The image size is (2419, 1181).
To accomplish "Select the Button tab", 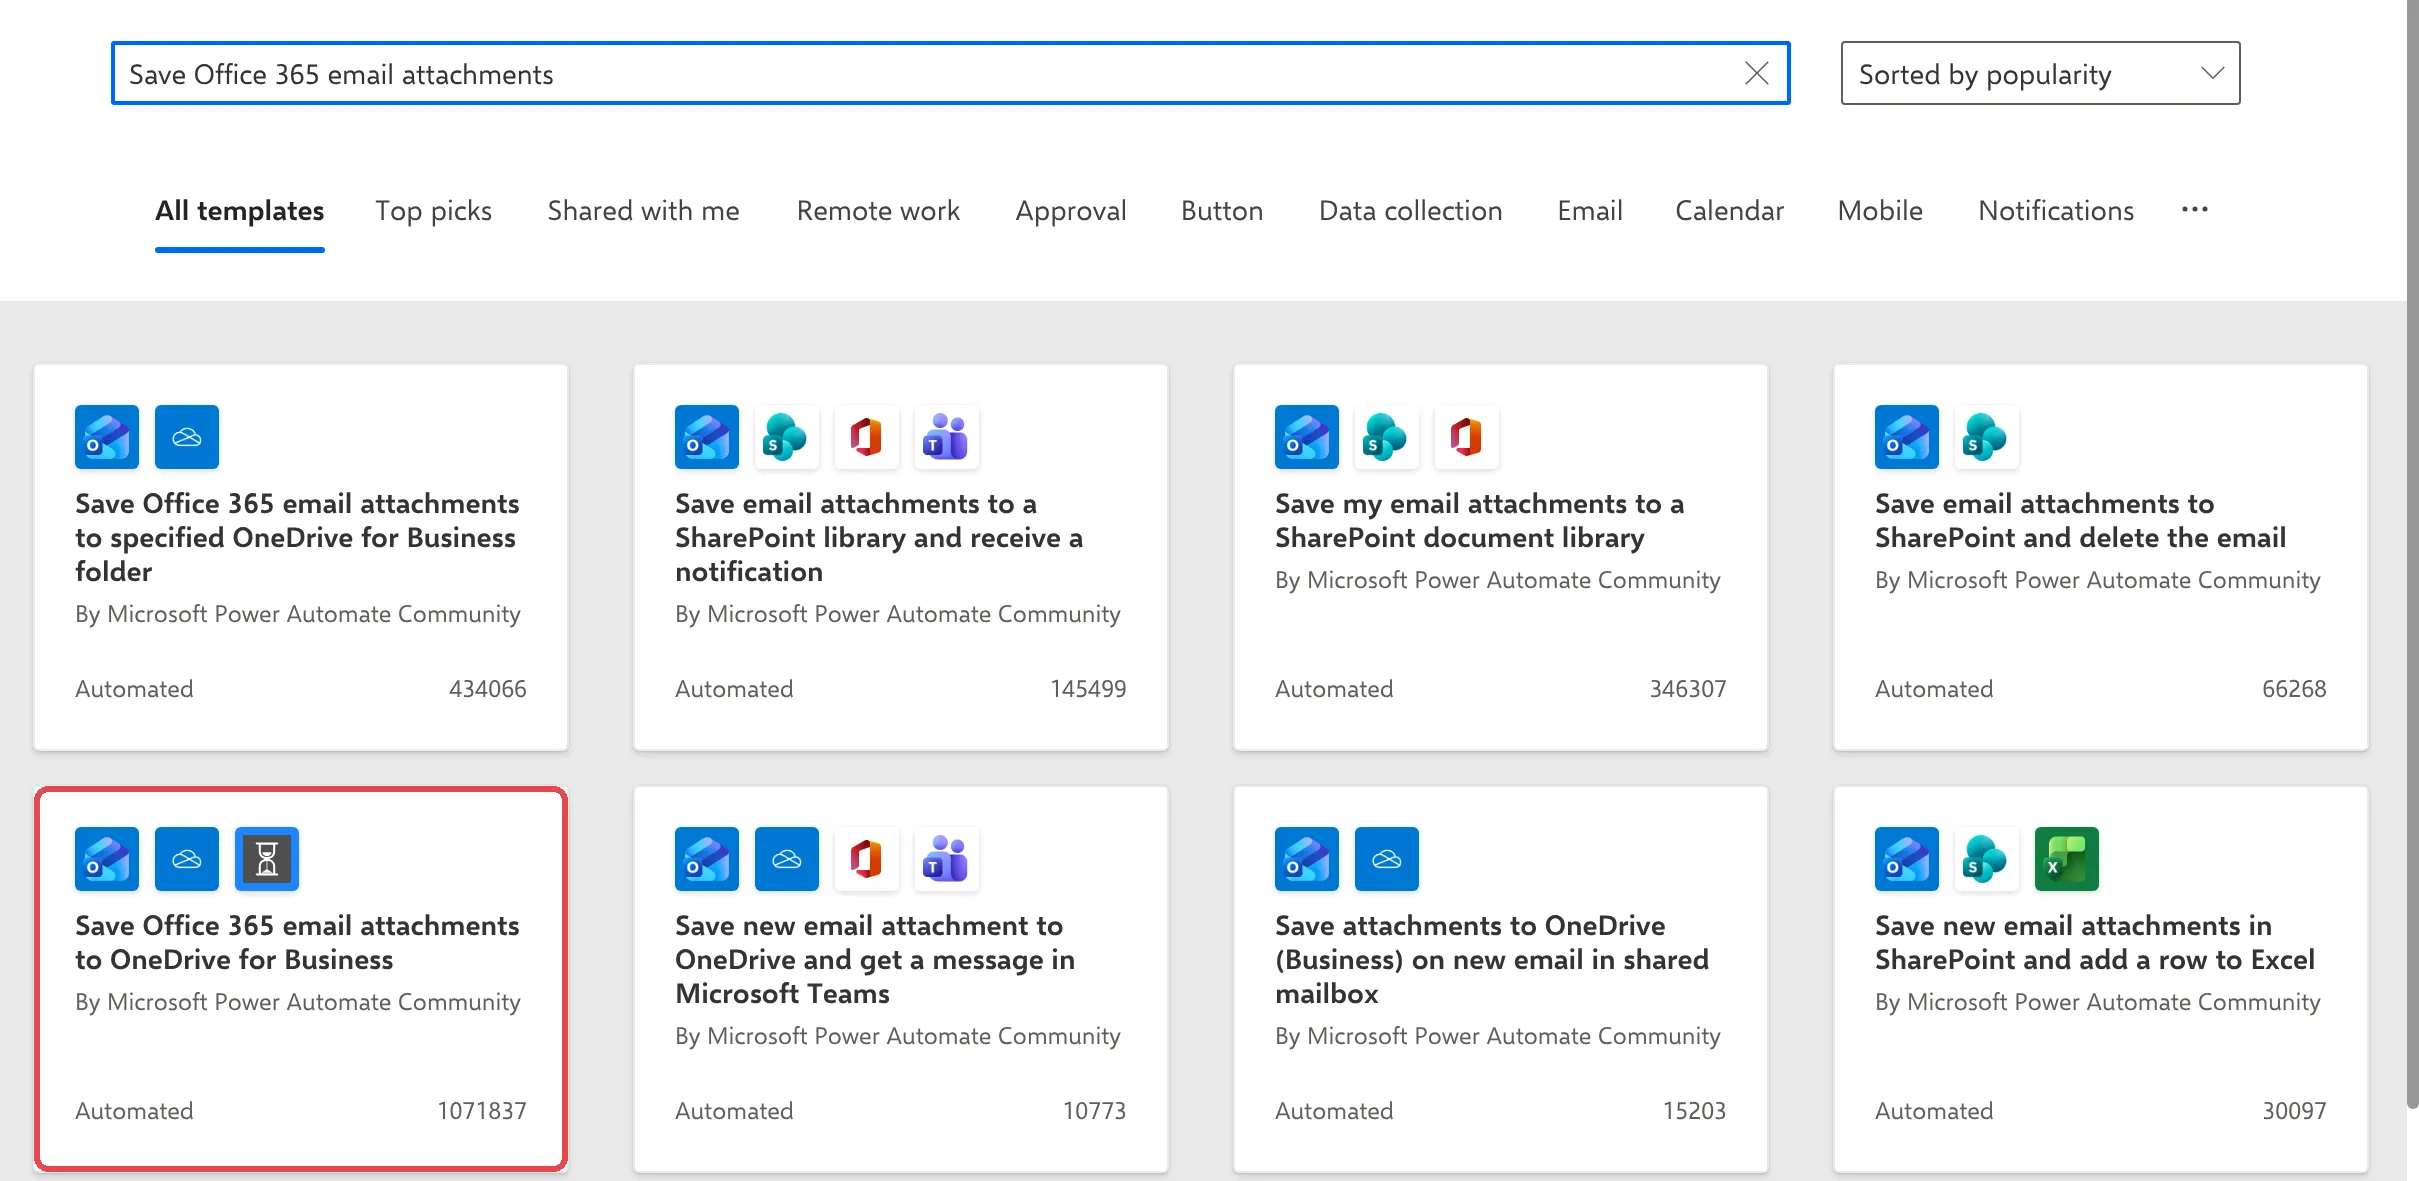I will (1222, 211).
